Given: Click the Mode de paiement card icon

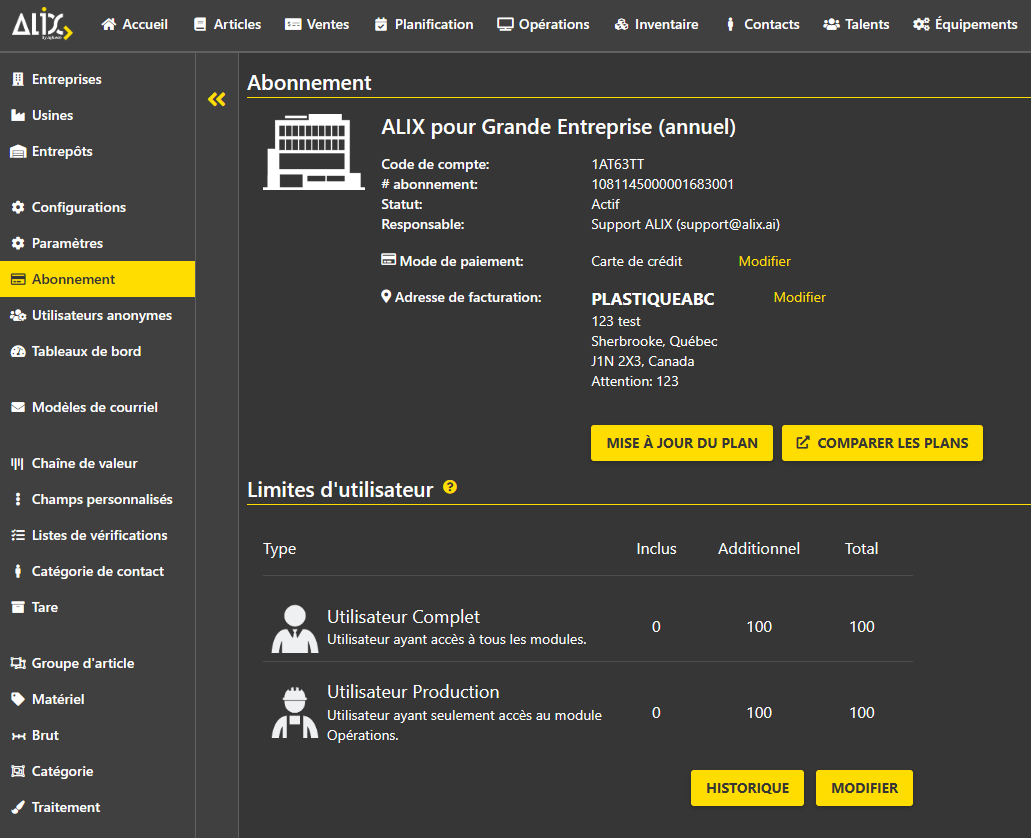Looking at the screenshot, I should [389, 259].
